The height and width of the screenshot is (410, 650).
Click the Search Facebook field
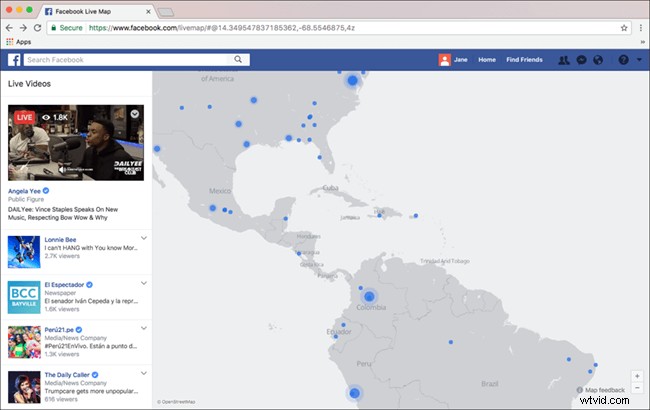pos(126,60)
